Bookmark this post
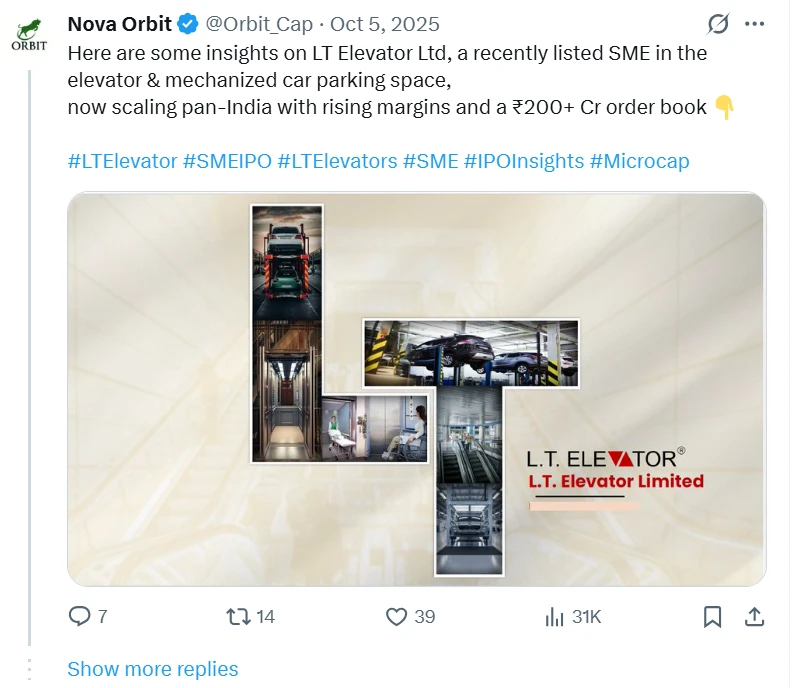The width and height of the screenshot is (795, 688). [x=712, y=617]
